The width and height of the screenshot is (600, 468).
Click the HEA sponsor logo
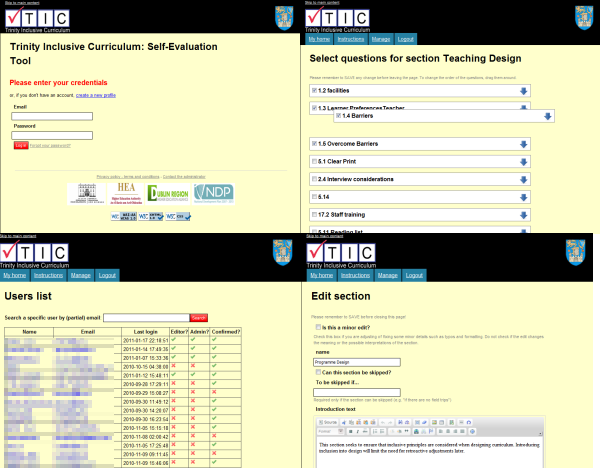tap(126, 194)
